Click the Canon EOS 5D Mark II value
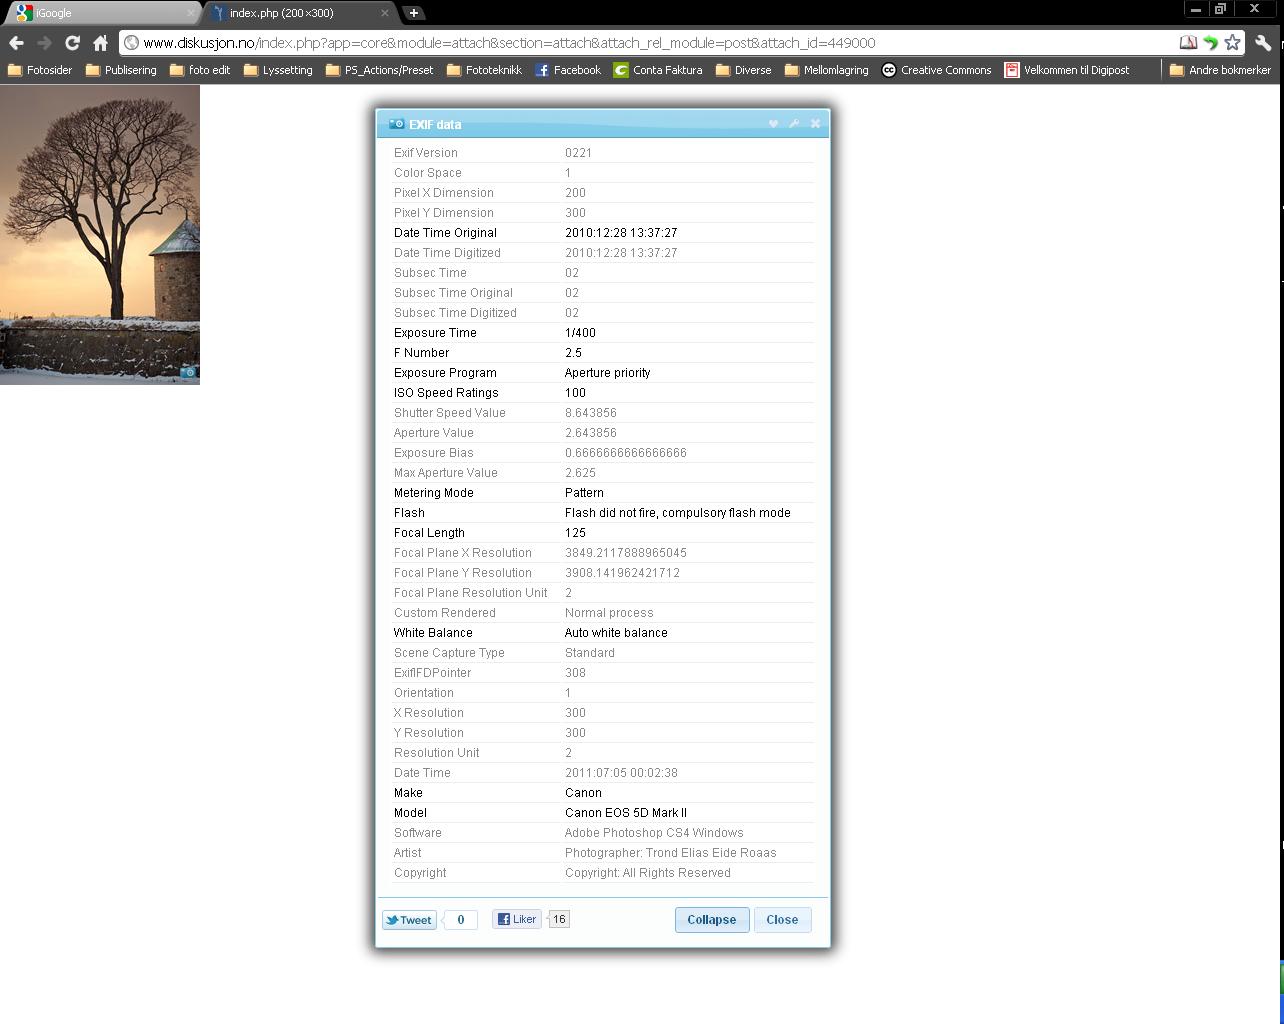 click(625, 813)
